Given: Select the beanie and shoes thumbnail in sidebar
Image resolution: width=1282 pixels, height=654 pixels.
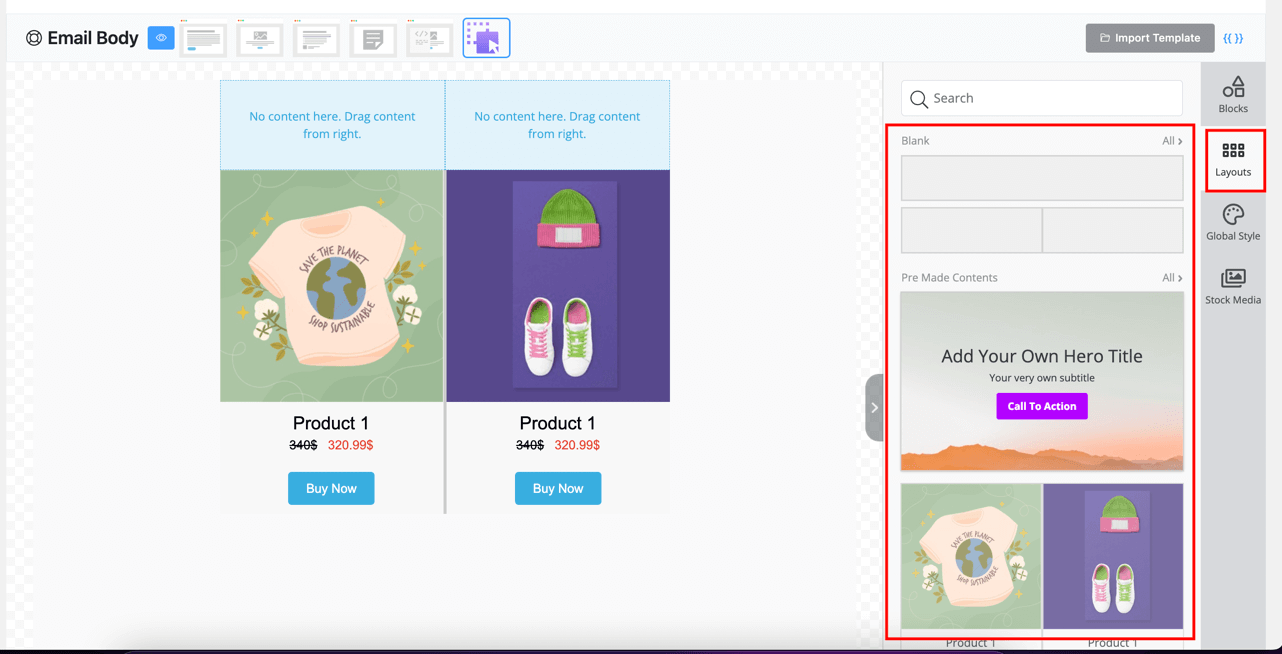Looking at the screenshot, I should [x=1113, y=557].
